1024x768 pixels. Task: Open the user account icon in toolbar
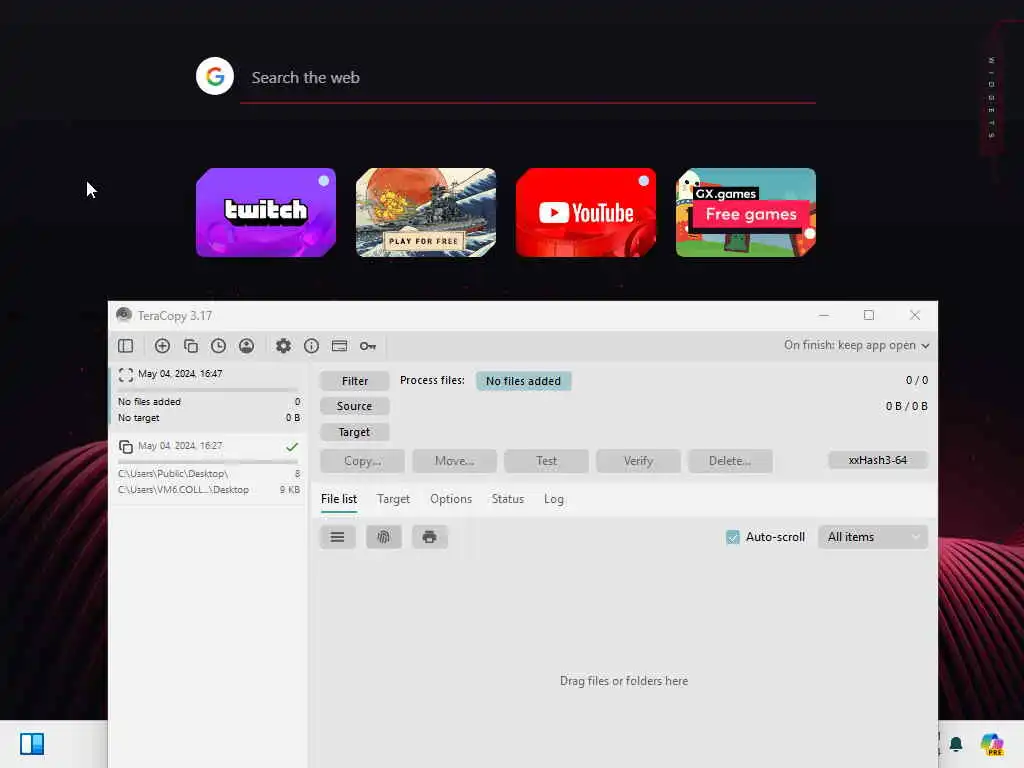pos(246,345)
